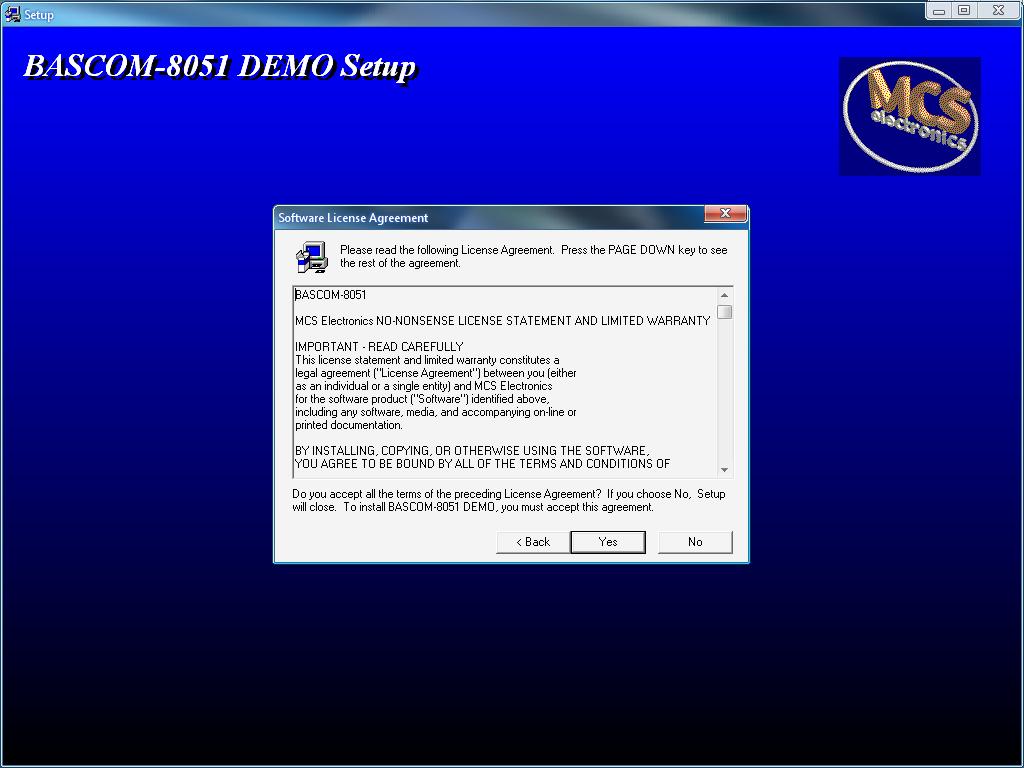Click the MCS electronics logo
The height and width of the screenshot is (768, 1024).
(x=910, y=116)
